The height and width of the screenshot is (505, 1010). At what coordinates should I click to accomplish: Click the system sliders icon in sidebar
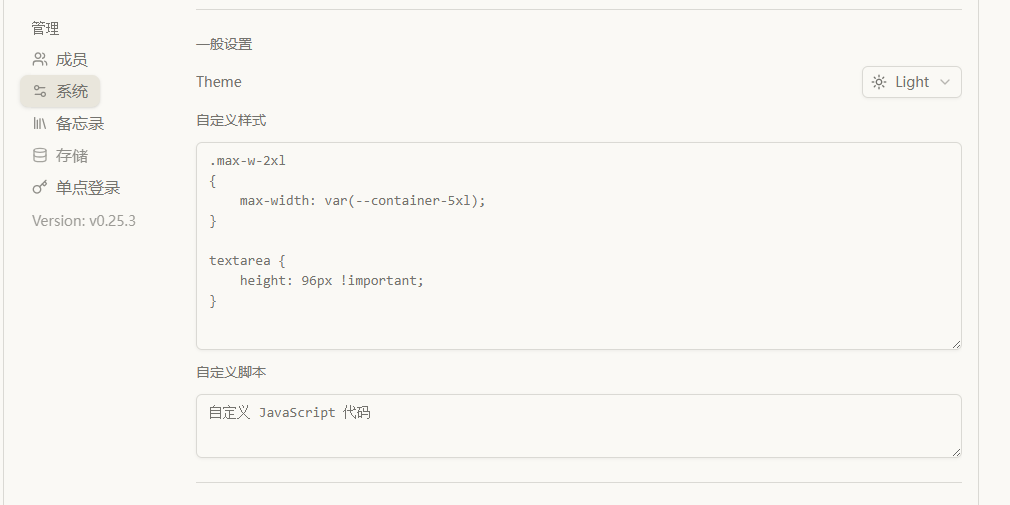coord(40,92)
